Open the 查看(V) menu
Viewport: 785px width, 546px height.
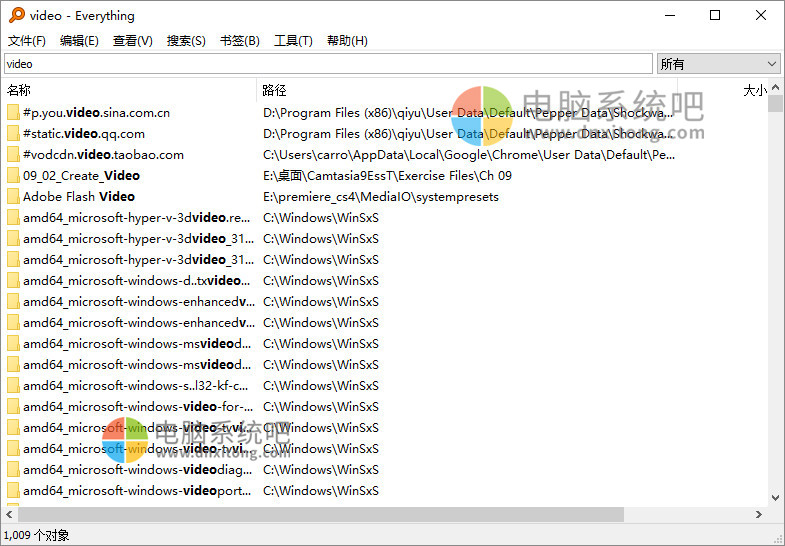coord(133,41)
